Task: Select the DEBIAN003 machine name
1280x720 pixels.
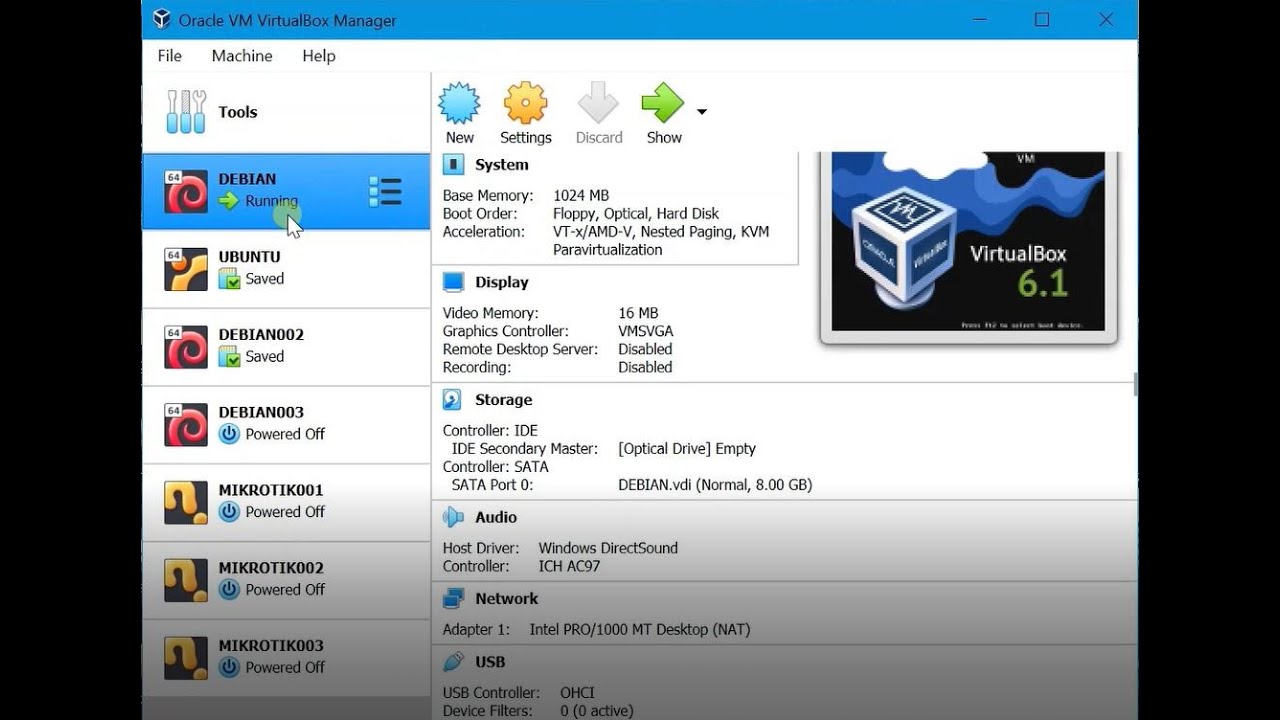Action: click(261, 412)
